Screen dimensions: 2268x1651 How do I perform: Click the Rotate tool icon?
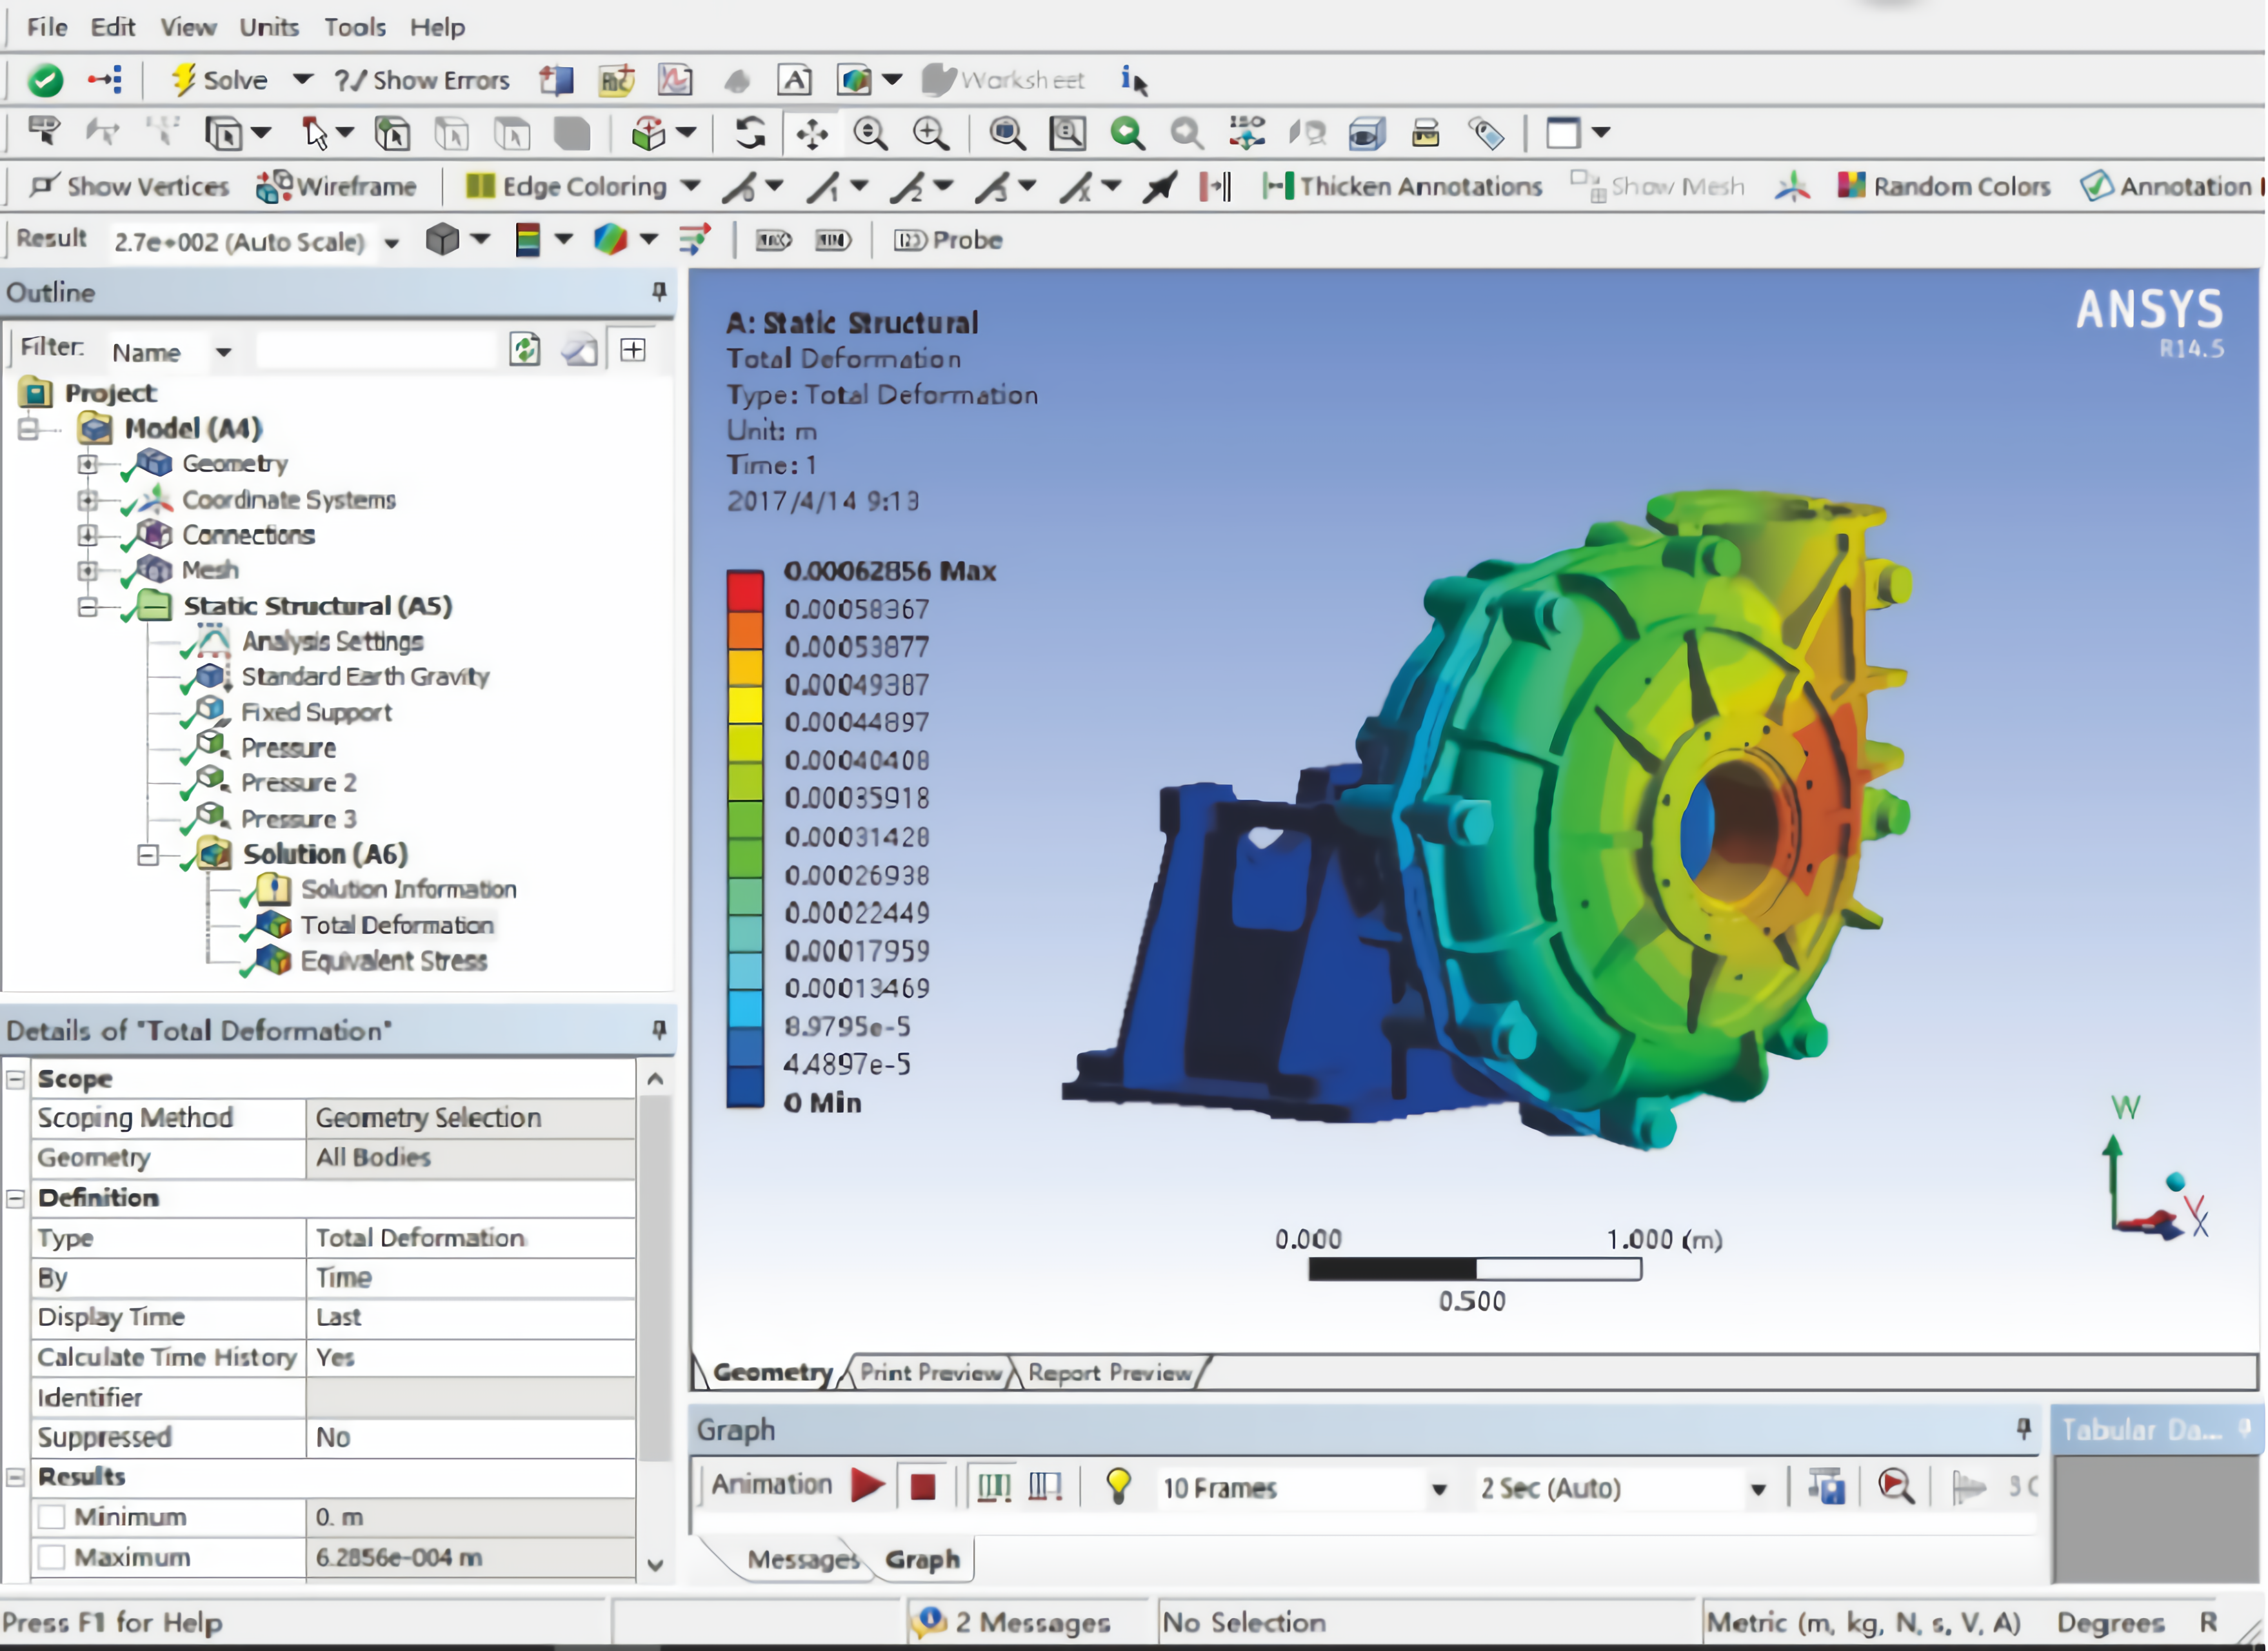click(x=750, y=133)
